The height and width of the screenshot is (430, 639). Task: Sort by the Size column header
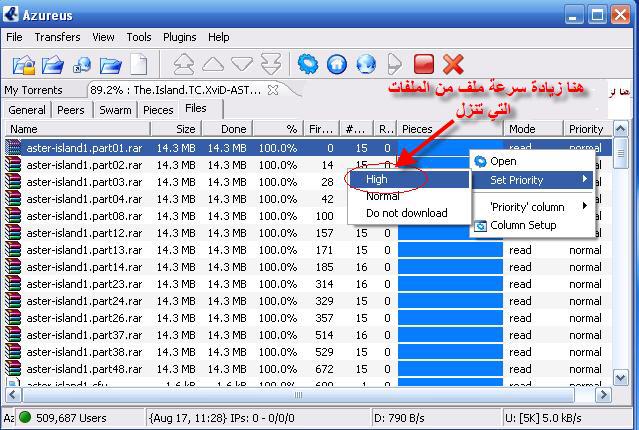(176, 129)
